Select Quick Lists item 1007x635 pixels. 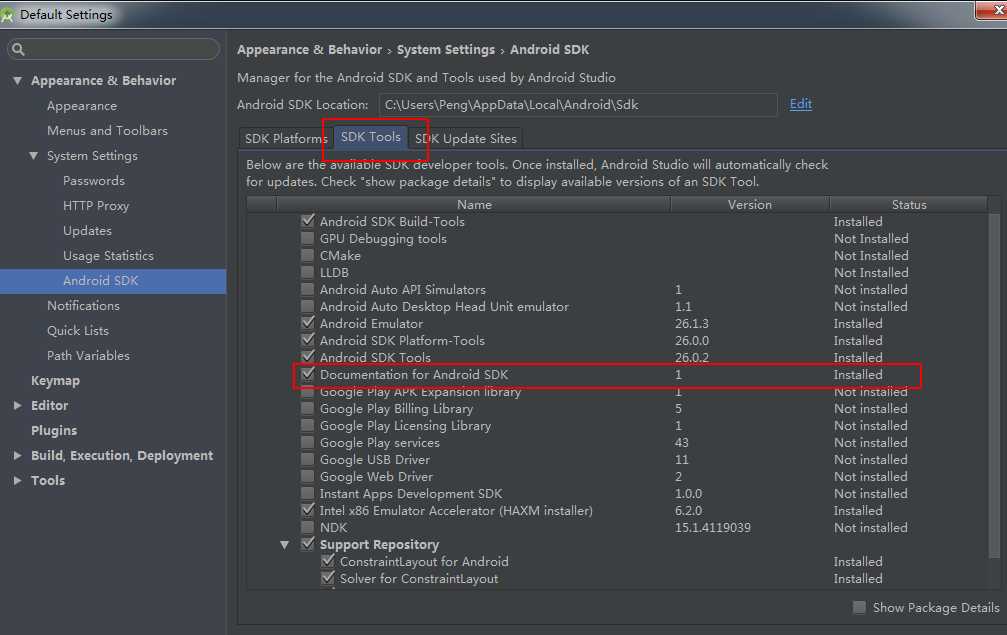pyautogui.click(x=78, y=331)
